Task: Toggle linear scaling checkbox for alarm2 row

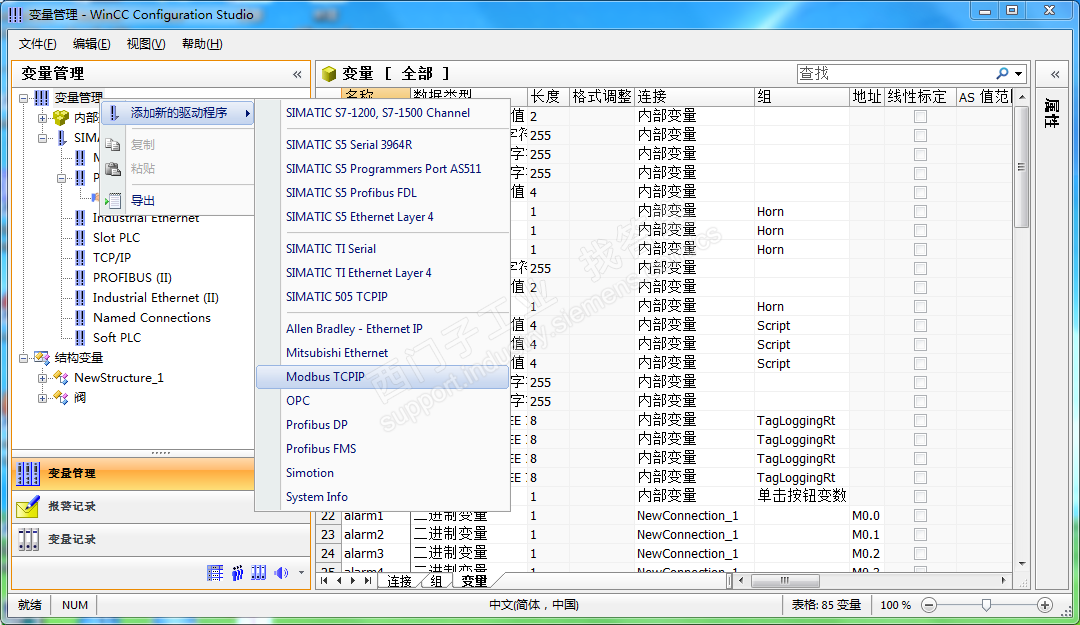Action: (920, 535)
